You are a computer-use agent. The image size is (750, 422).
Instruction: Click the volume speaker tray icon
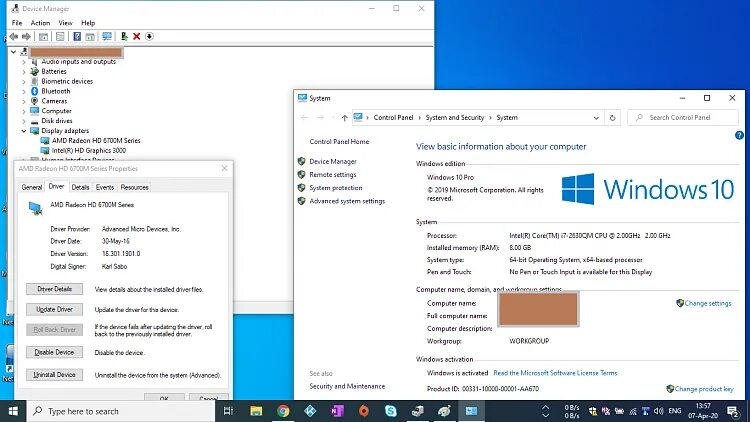tap(659, 411)
